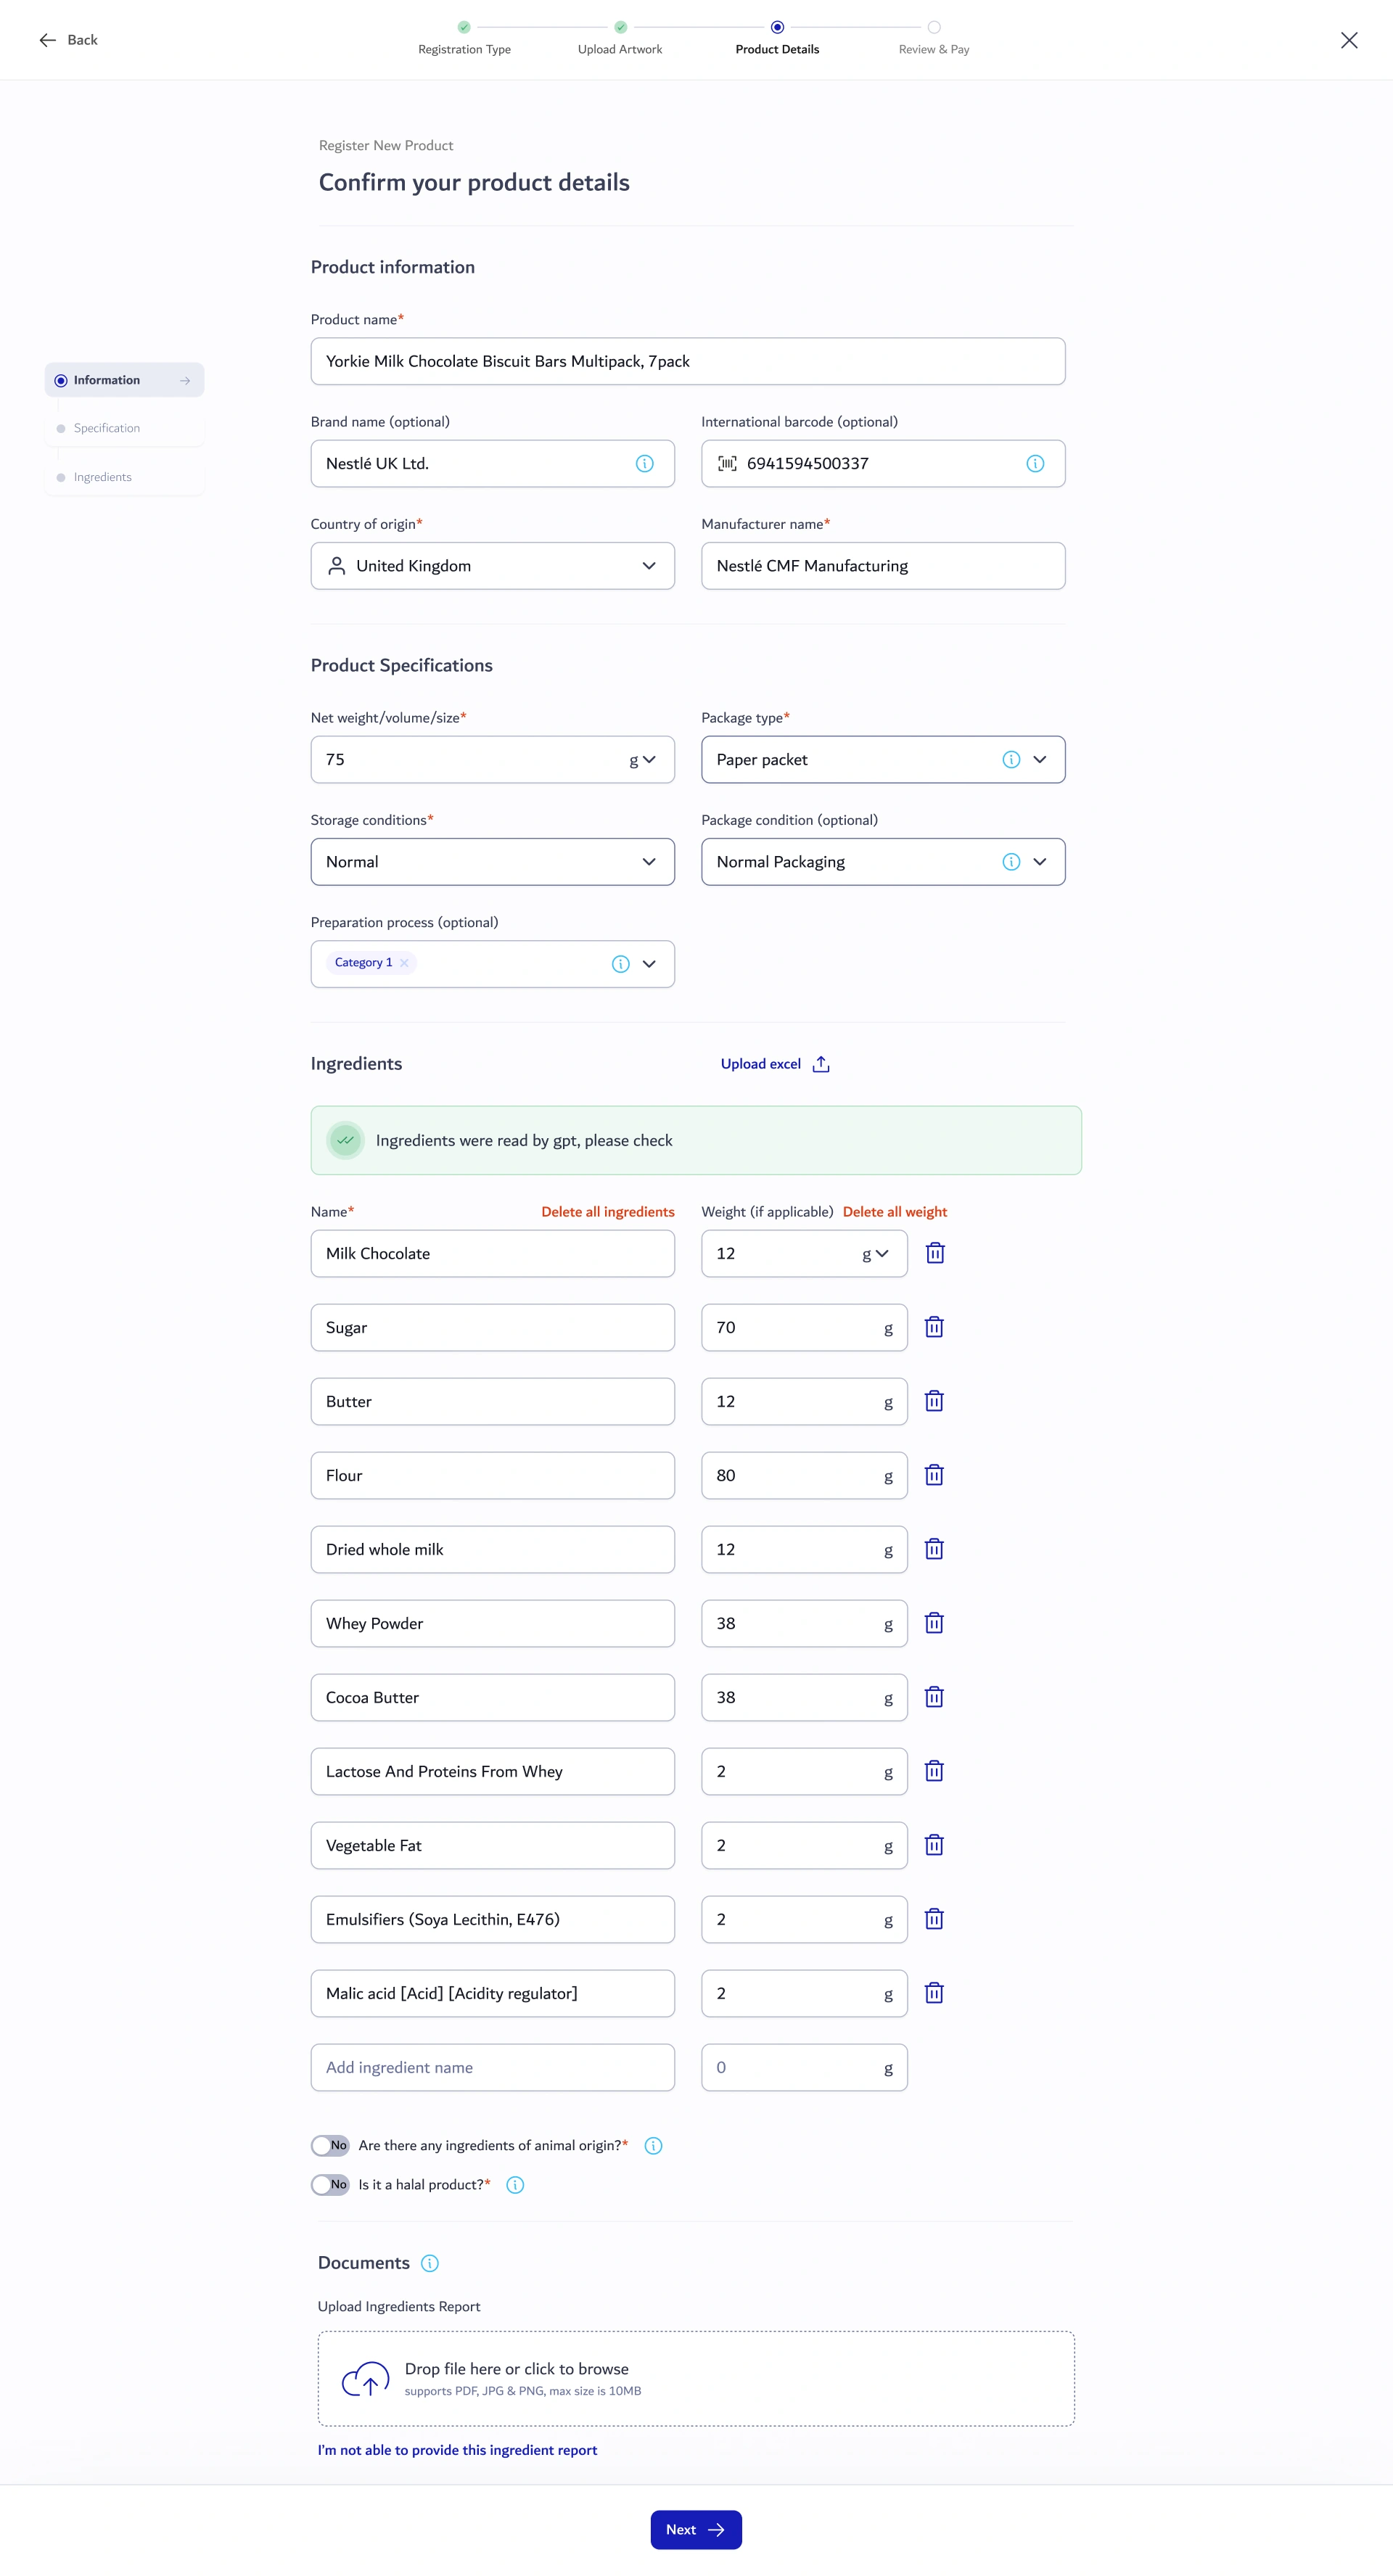Toggle the halal product switch

(330, 2185)
